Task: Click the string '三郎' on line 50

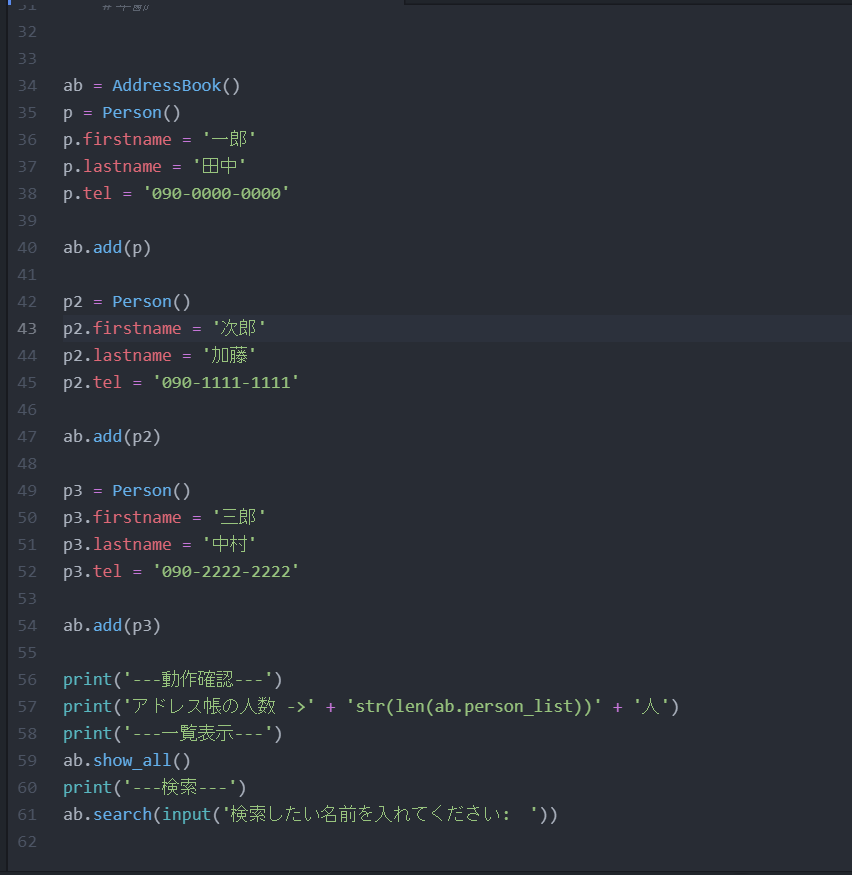Action: (239, 517)
